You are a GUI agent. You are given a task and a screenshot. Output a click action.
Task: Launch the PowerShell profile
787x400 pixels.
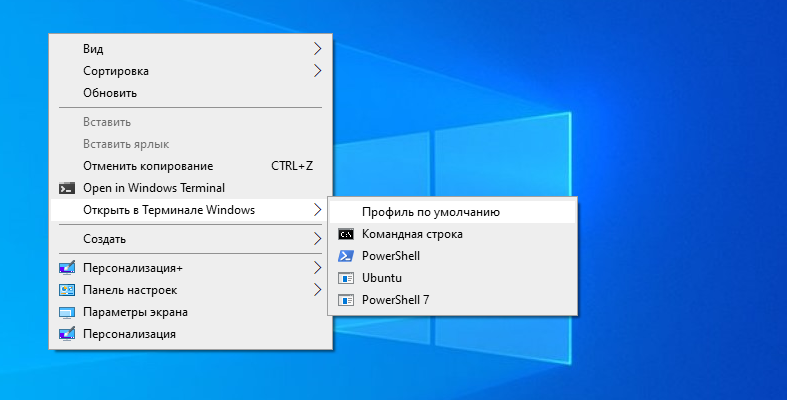click(x=452, y=256)
